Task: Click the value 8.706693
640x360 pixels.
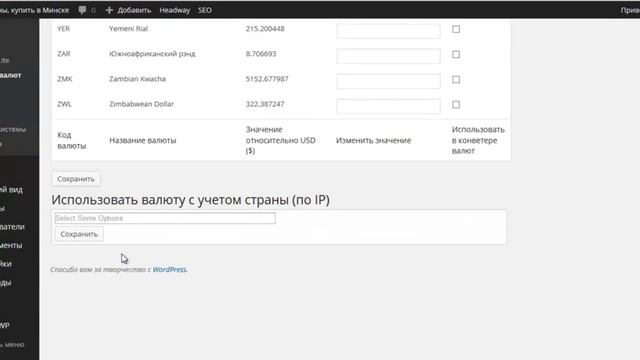Action: 261,54
